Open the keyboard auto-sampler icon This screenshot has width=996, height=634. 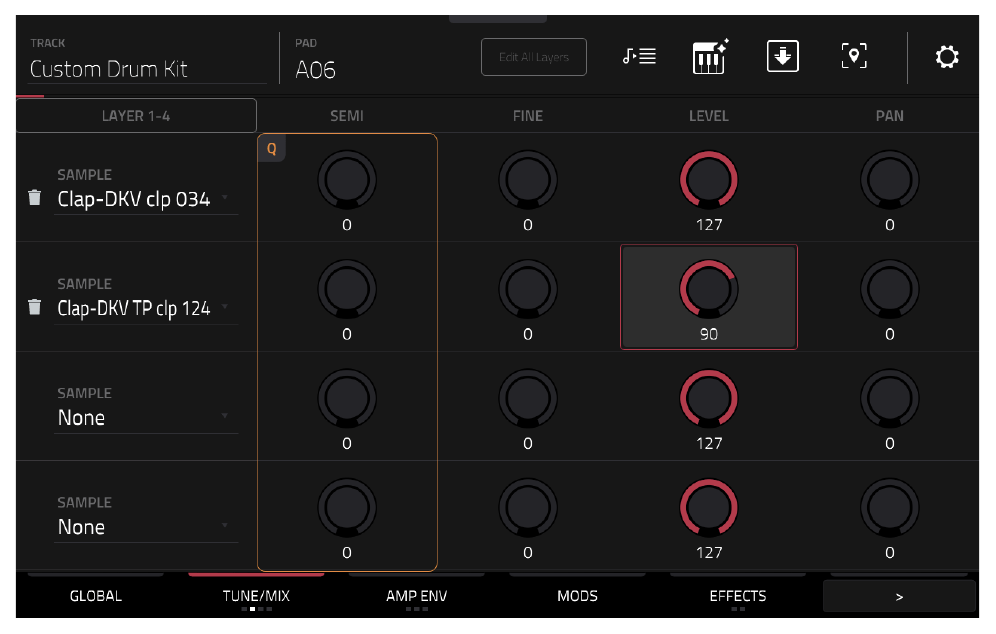[710, 57]
